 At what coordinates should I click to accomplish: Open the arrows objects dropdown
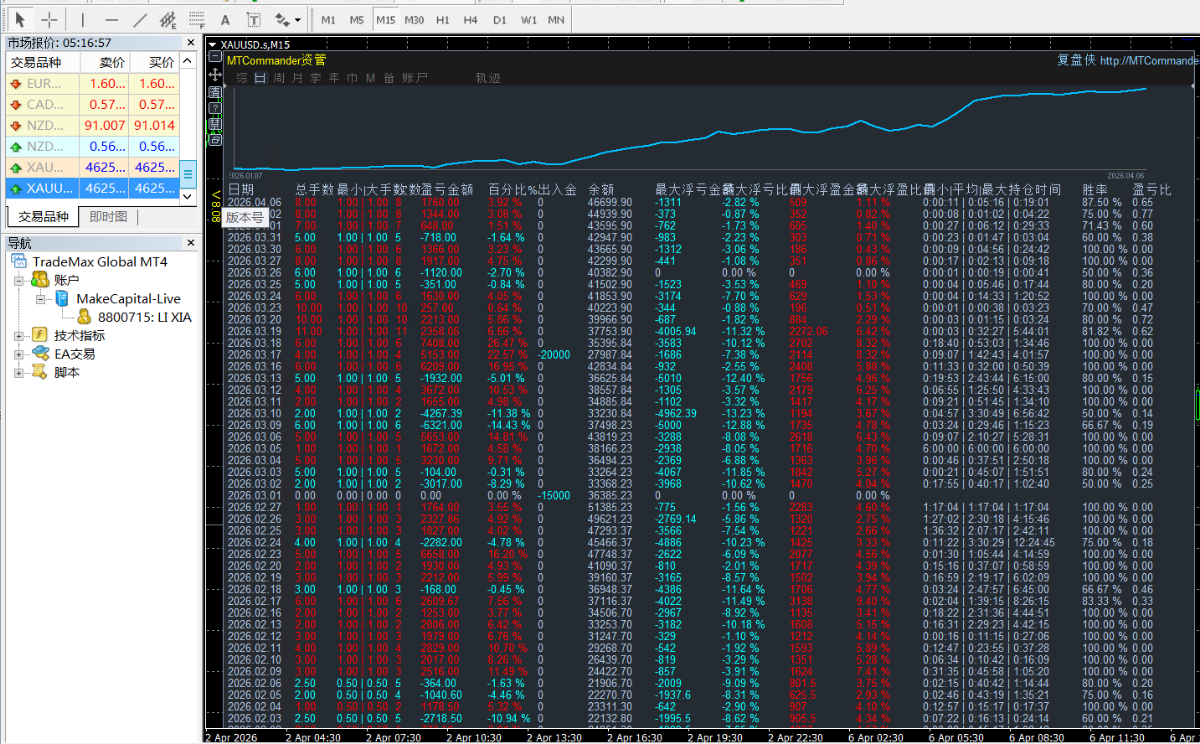click(297, 19)
